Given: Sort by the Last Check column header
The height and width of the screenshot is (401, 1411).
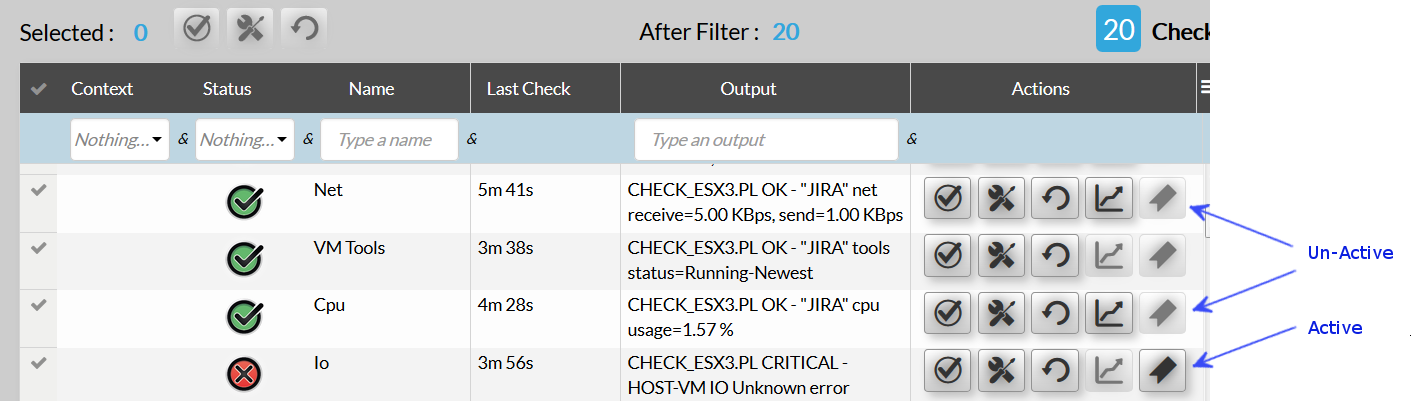Looking at the screenshot, I should coord(528,89).
